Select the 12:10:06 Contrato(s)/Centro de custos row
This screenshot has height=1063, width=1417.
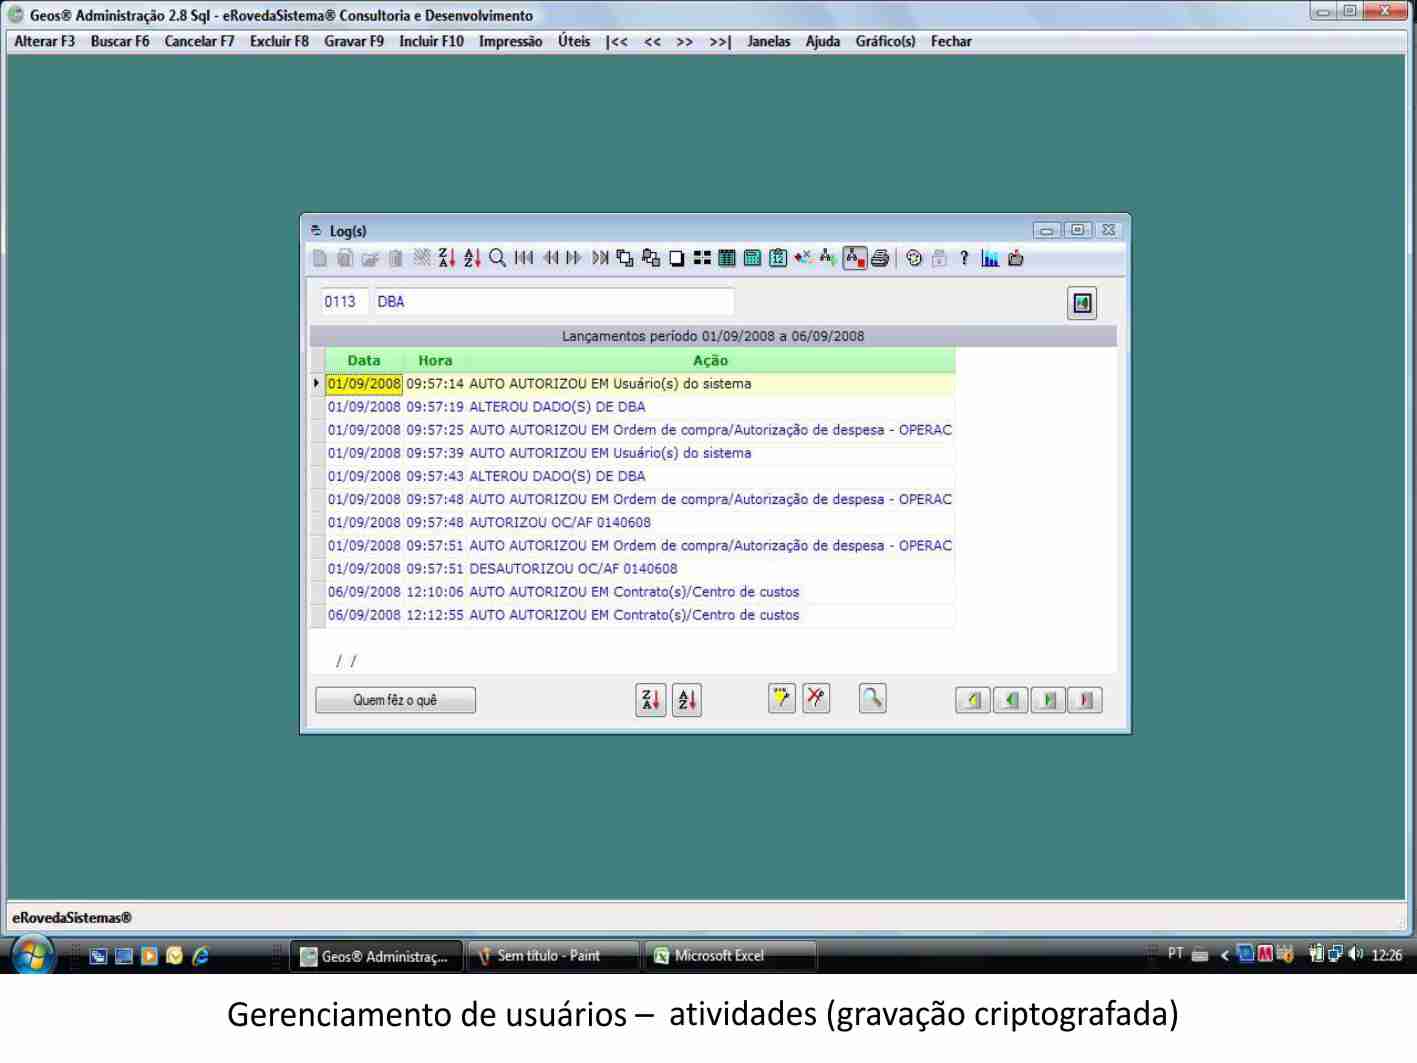[x=640, y=592]
